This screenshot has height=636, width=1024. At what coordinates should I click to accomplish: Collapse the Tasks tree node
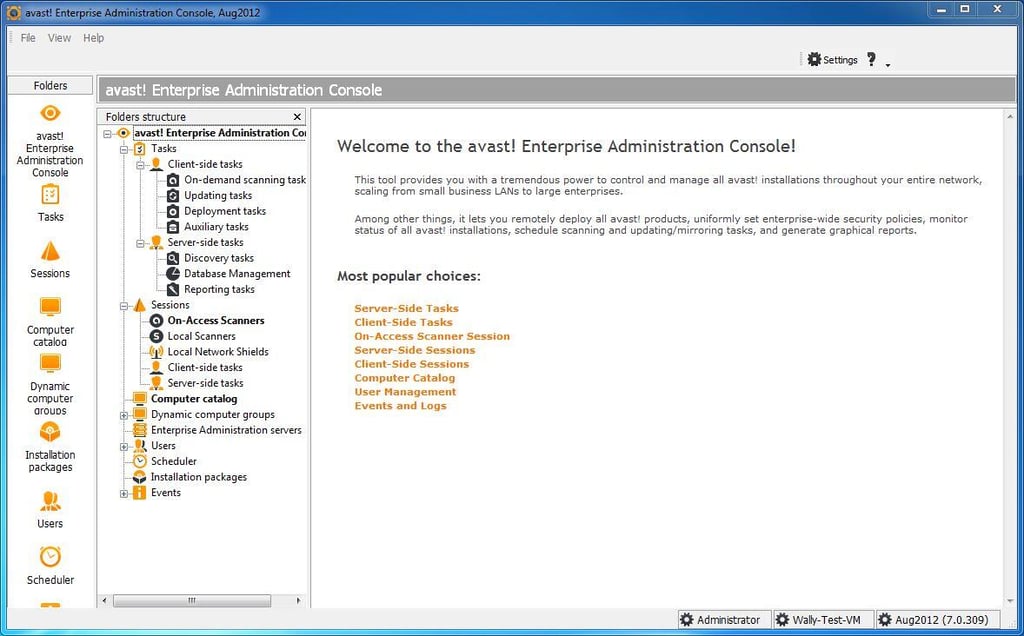tap(124, 150)
